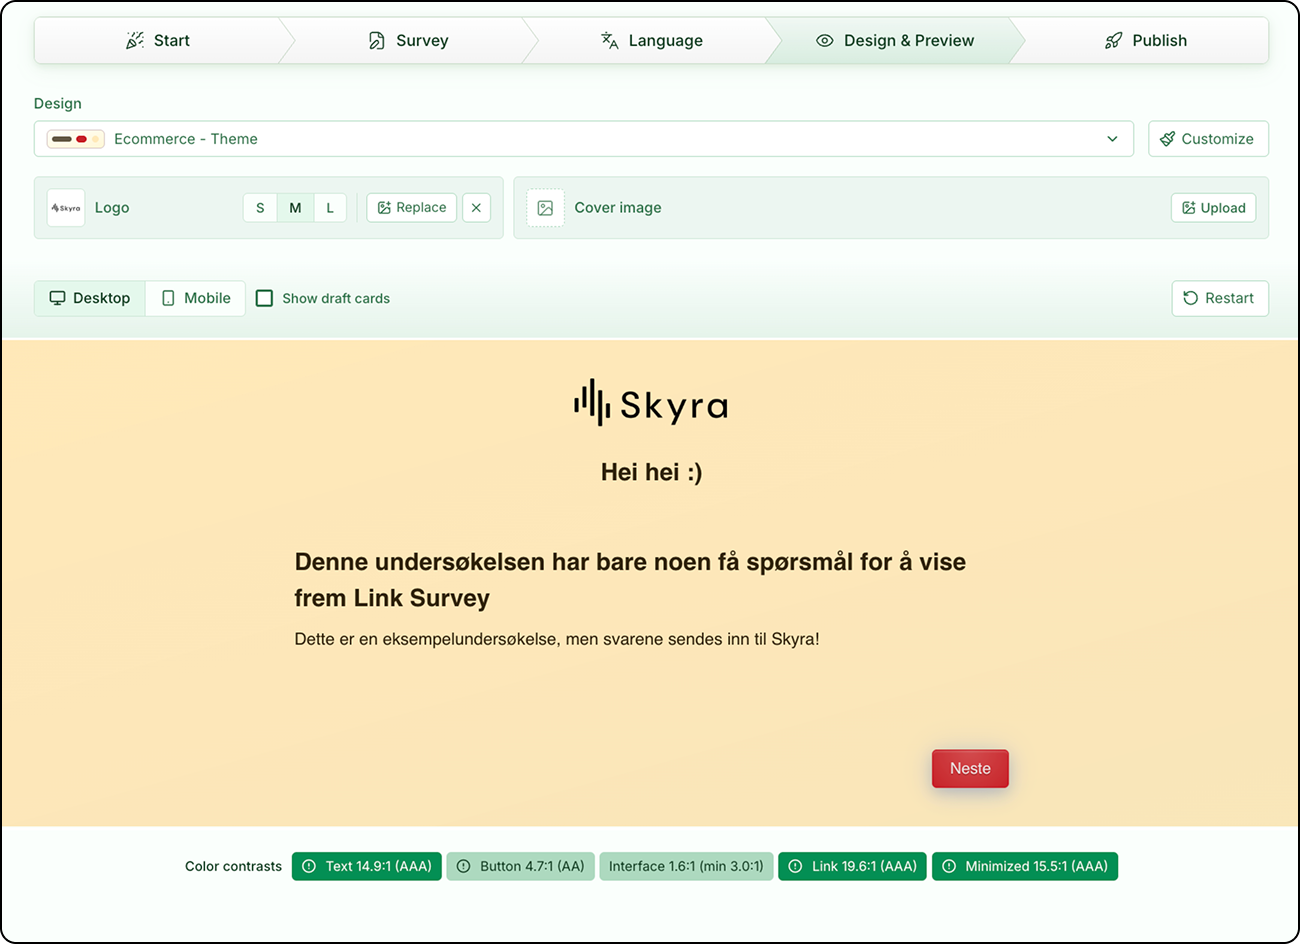Click the cover image placeholder icon
The height and width of the screenshot is (944, 1300).
click(x=545, y=208)
